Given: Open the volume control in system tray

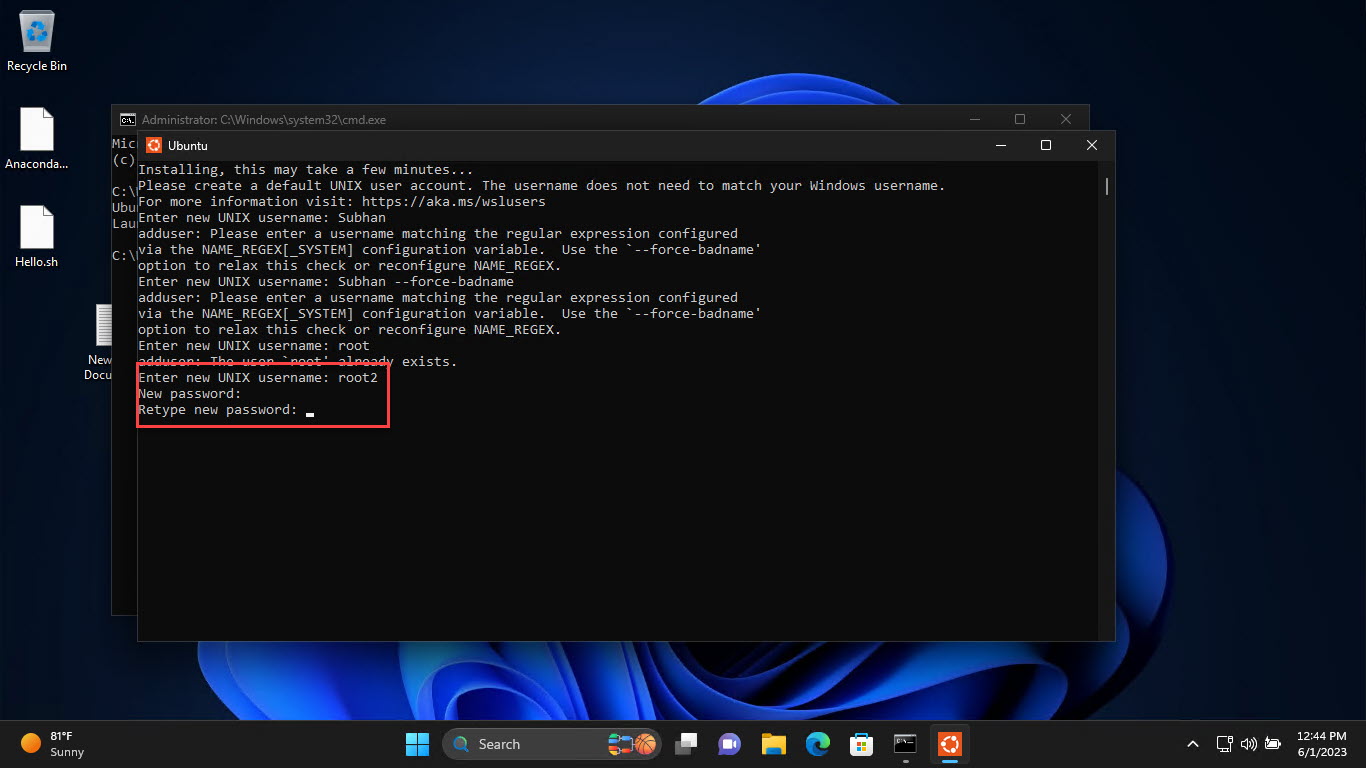Looking at the screenshot, I should (x=1248, y=744).
